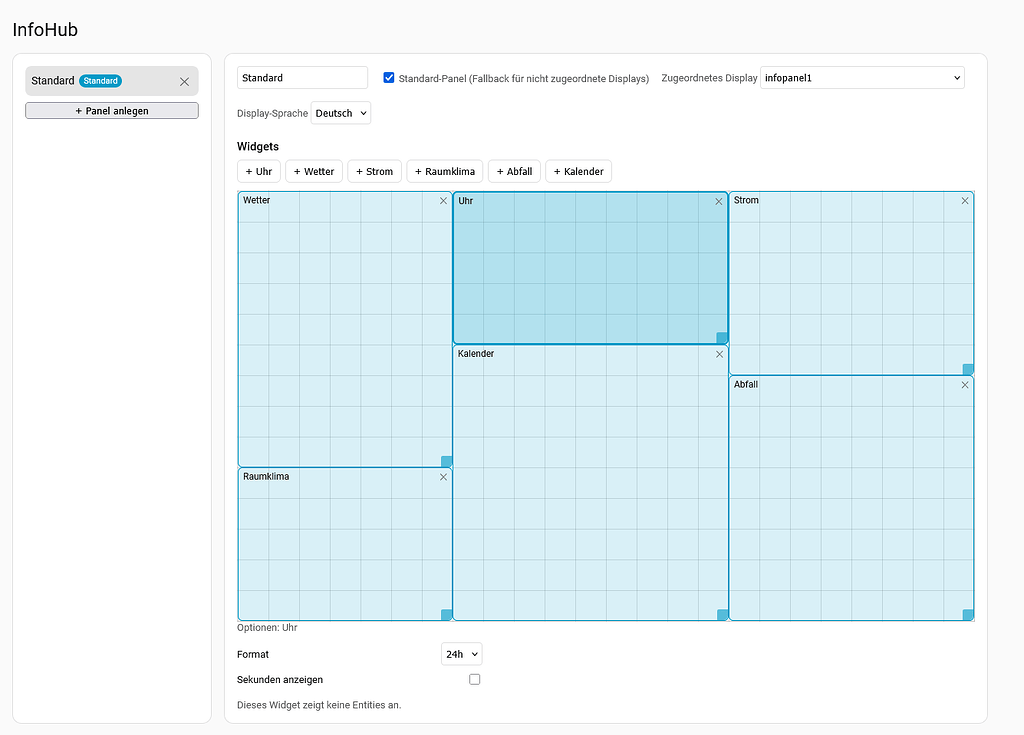Open the Format 24h dropdown
This screenshot has height=735, width=1024.
click(462, 654)
